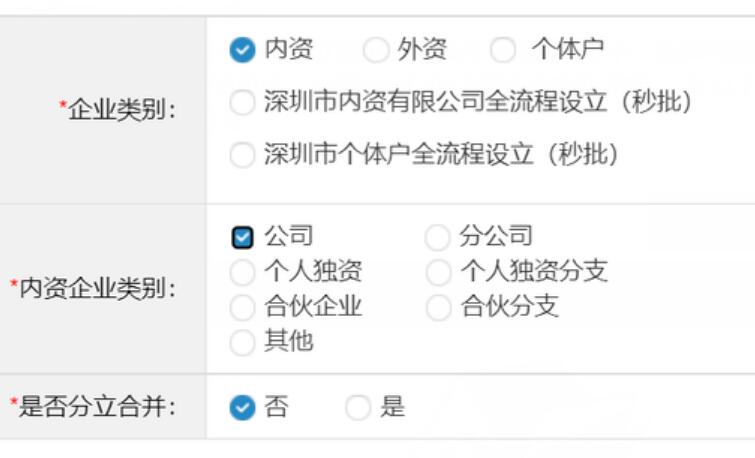
Task: Click the 企业类别 field label
Action: pos(120,110)
